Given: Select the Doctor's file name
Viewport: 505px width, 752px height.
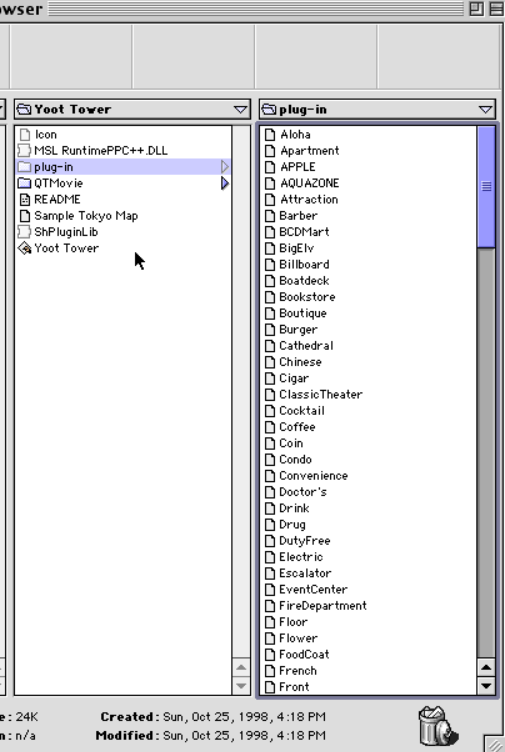Looking at the screenshot, I should (x=303, y=492).
